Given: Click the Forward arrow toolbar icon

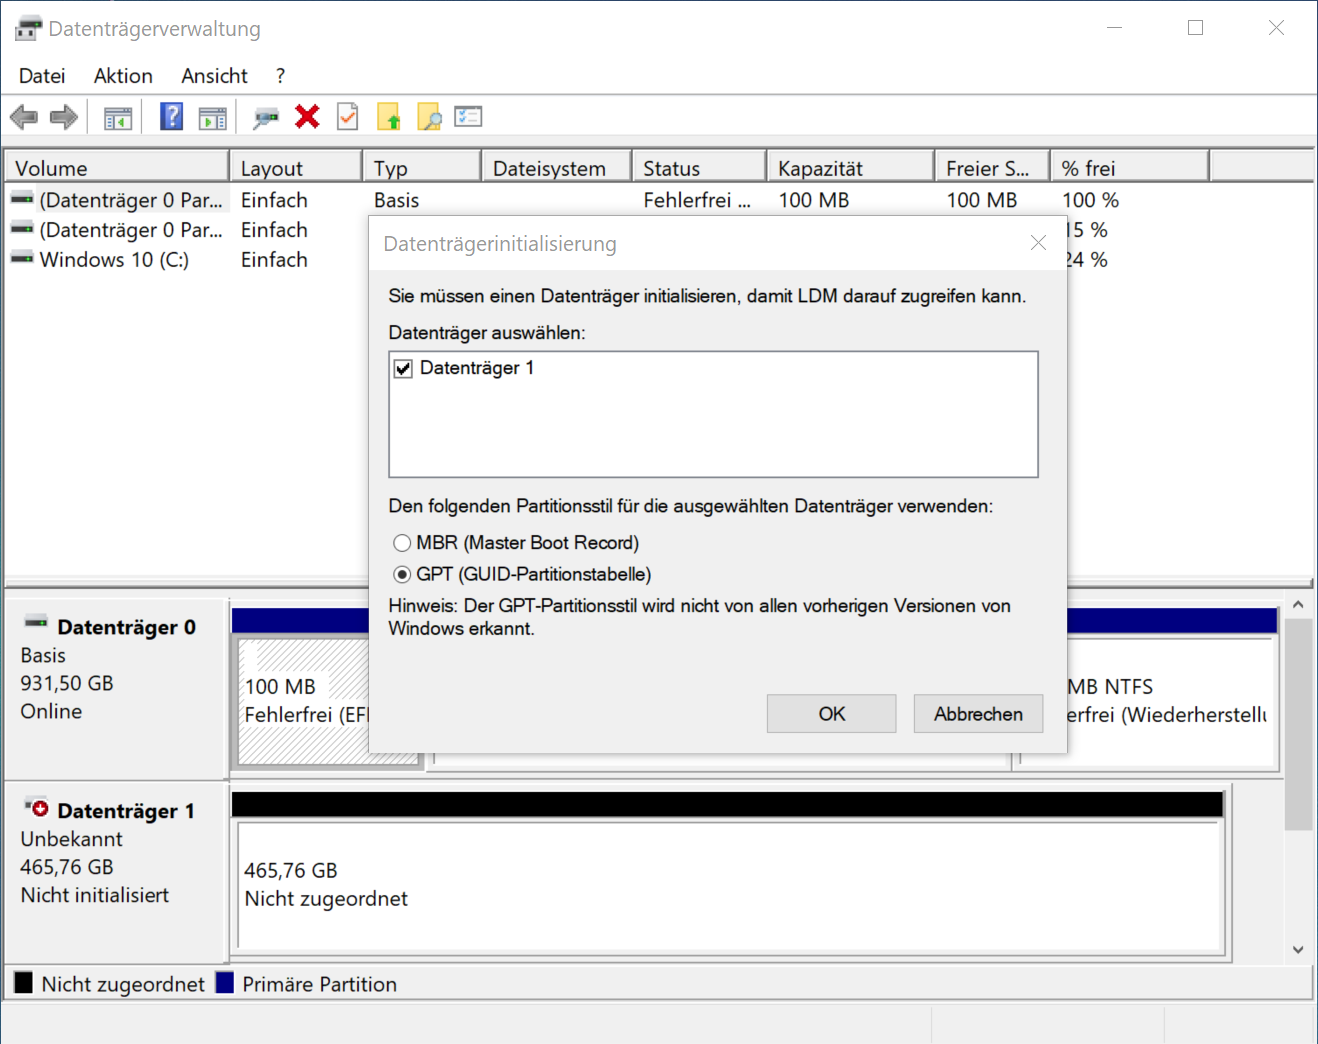Looking at the screenshot, I should (x=64, y=117).
